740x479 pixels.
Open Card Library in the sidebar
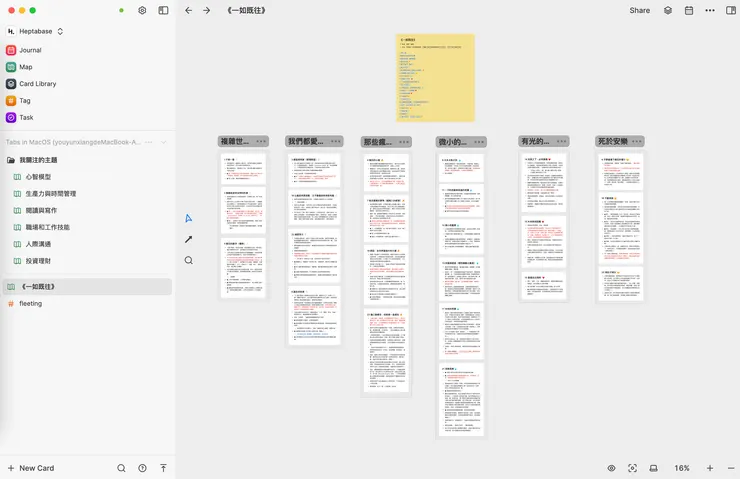pyautogui.click(x=38, y=84)
